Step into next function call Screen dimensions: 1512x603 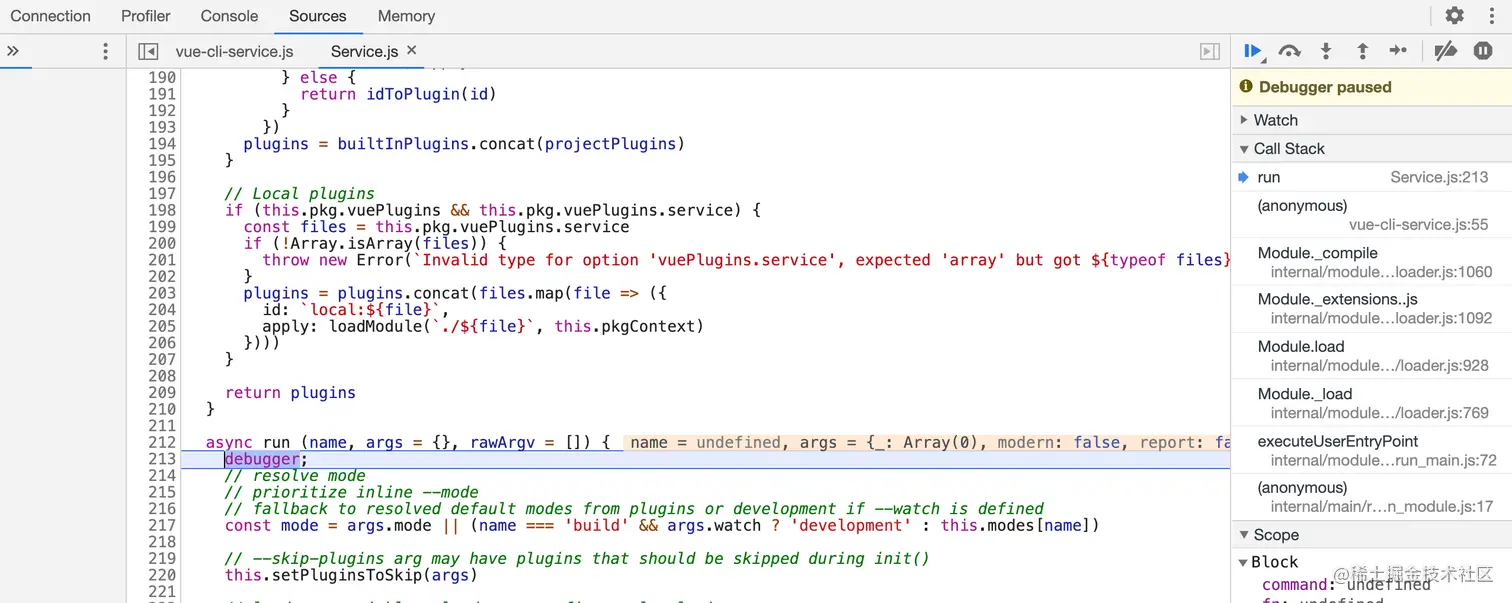point(1326,51)
